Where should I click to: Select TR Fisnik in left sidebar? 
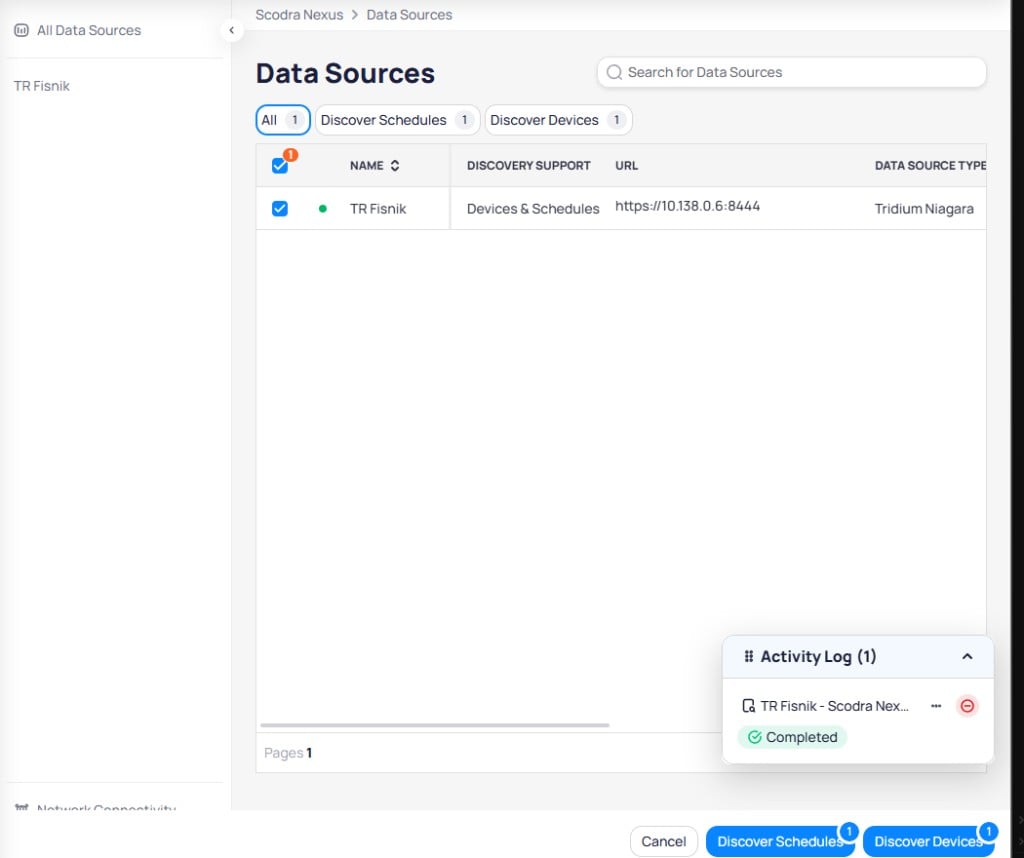42,86
